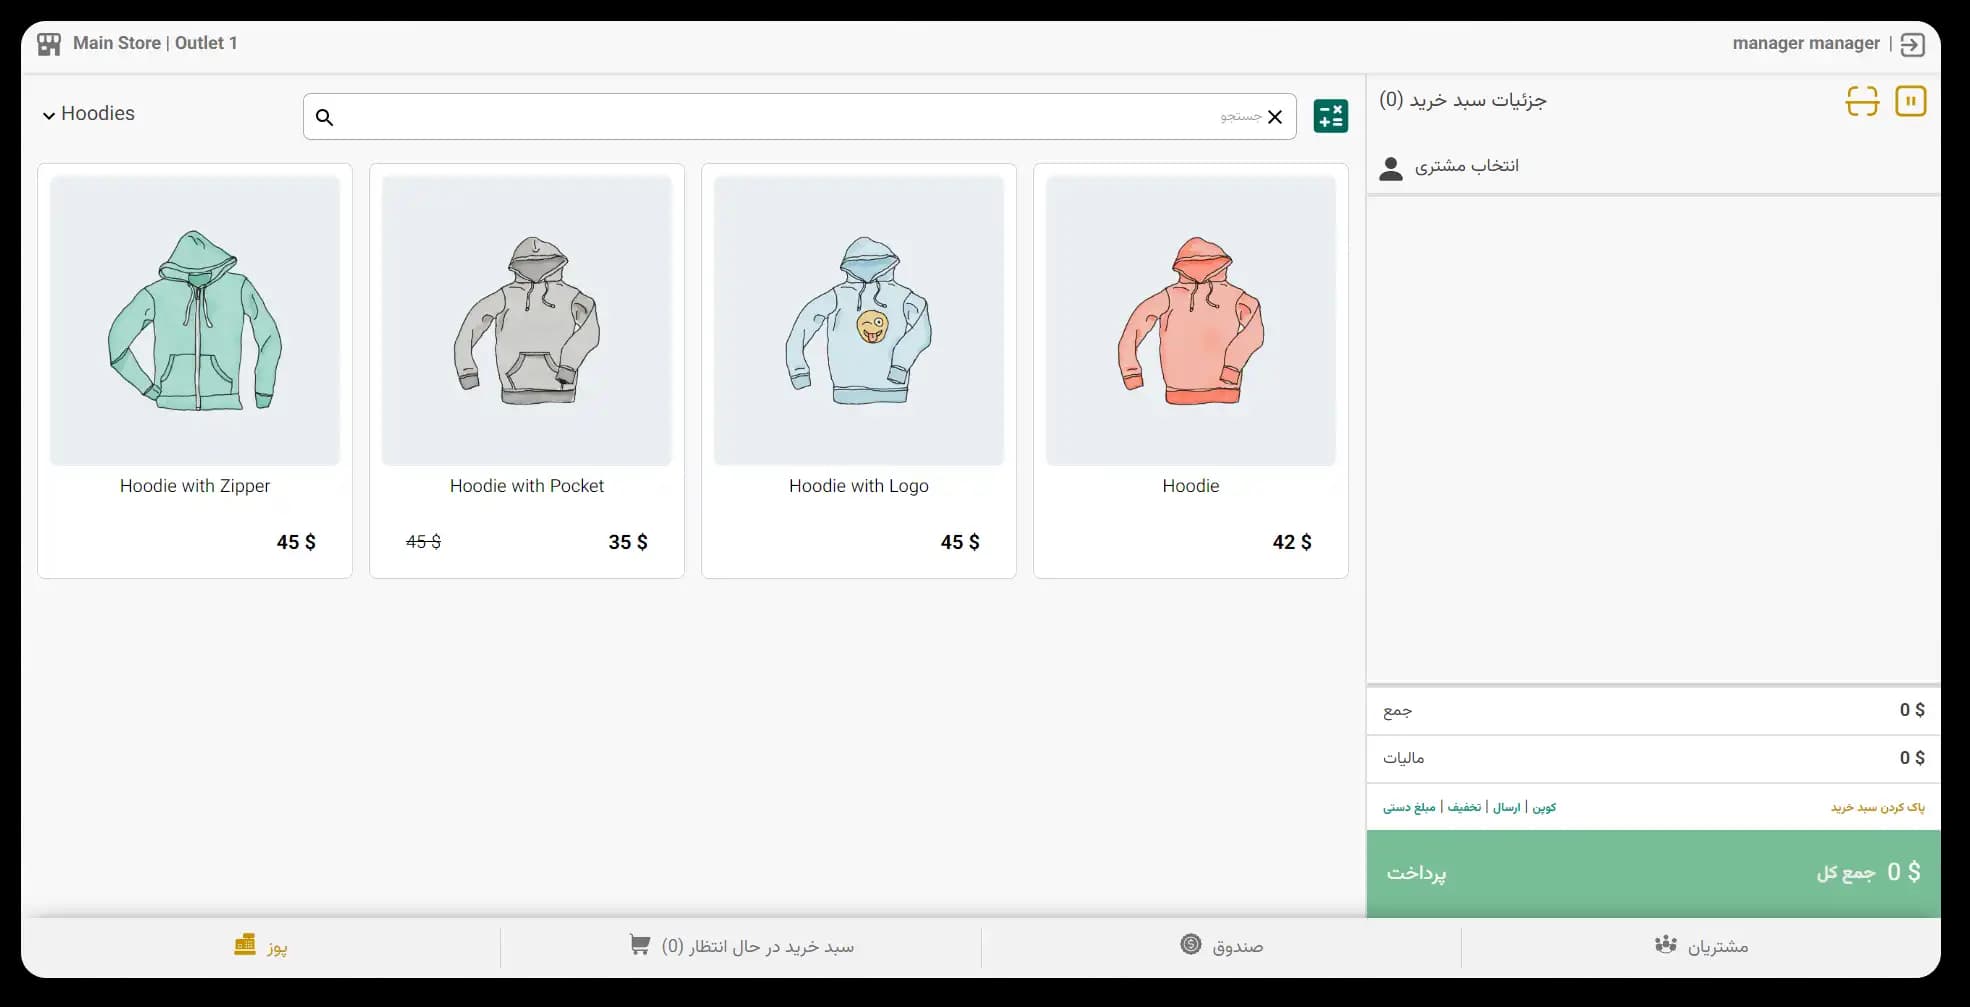Click the customer person icon
Viewport: 1970px width, 1007px height.
click(1391, 168)
